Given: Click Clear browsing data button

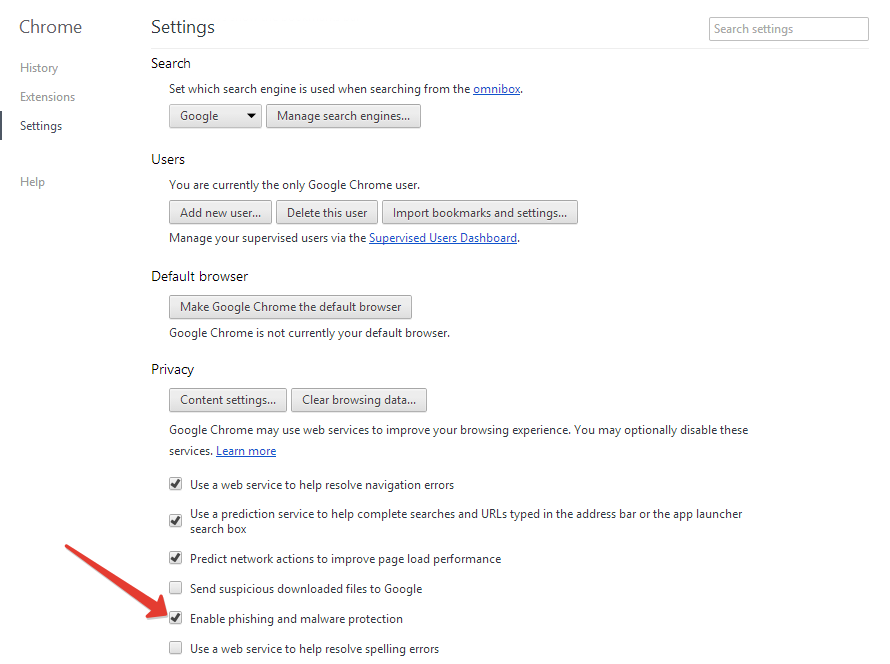Looking at the screenshot, I should pyautogui.click(x=359, y=400).
